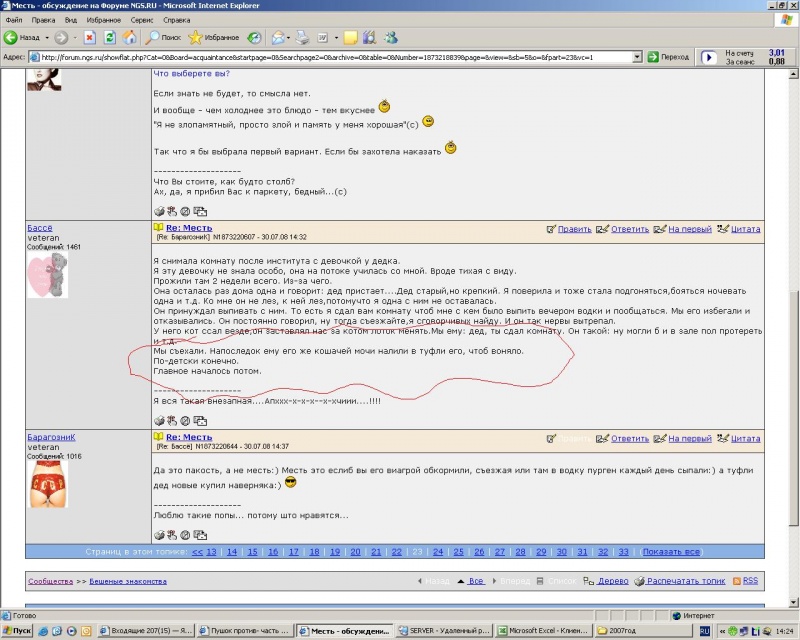Open Search (Поиск) in the toolbar

pos(165,38)
